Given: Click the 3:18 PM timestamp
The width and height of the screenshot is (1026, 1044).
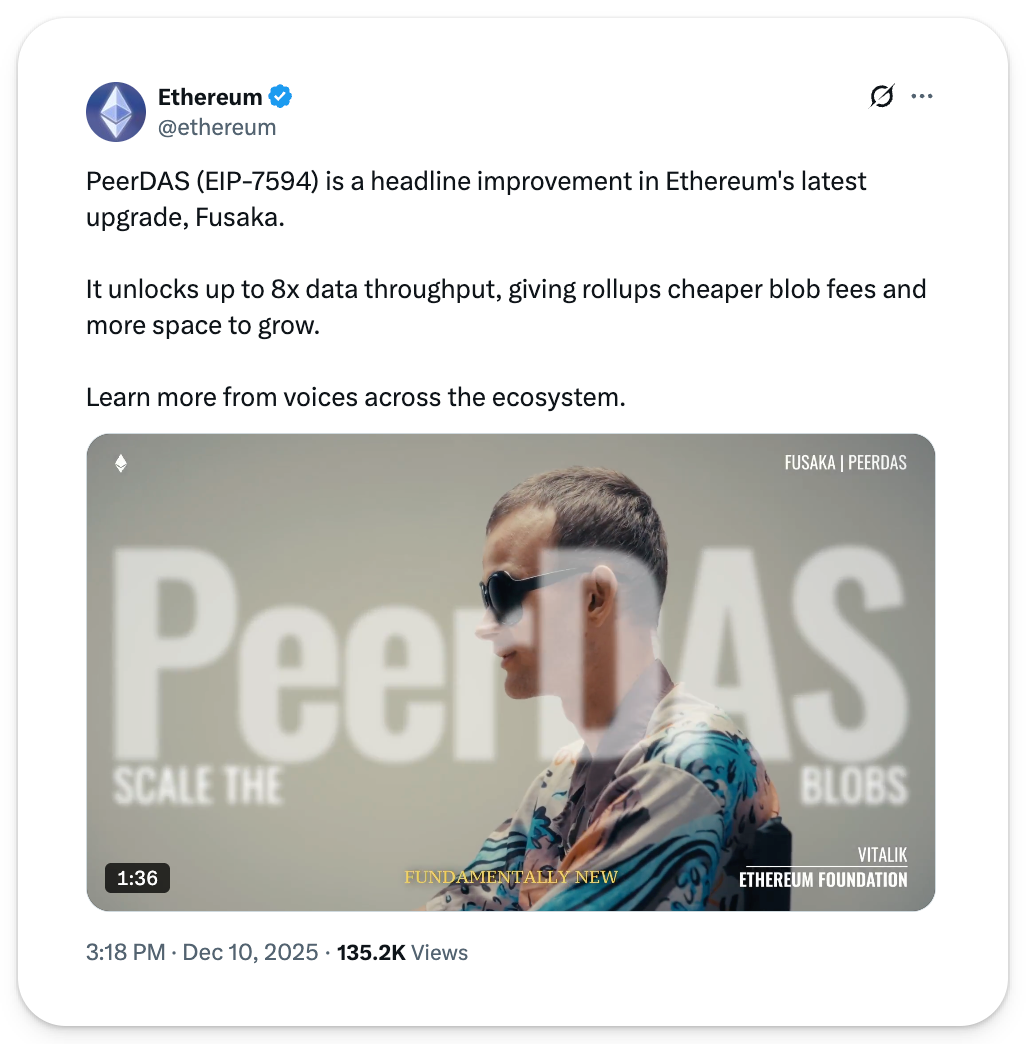Looking at the screenshot, I should (x=125, y=952).
